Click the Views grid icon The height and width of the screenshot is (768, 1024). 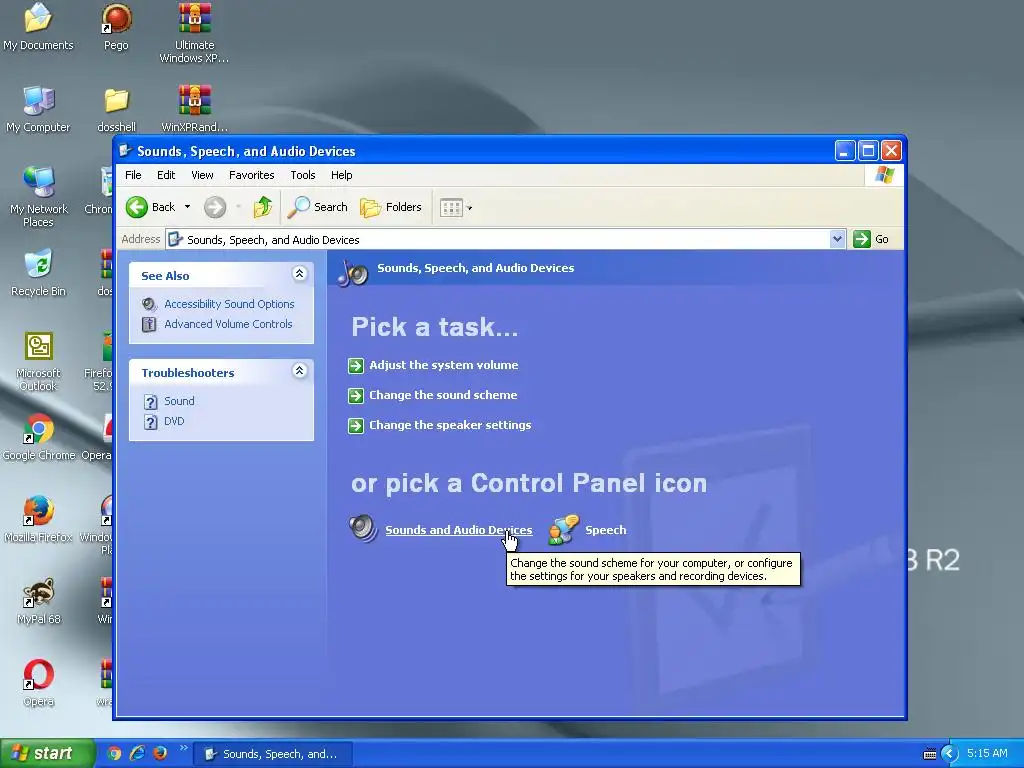click(x=451, y=208)
